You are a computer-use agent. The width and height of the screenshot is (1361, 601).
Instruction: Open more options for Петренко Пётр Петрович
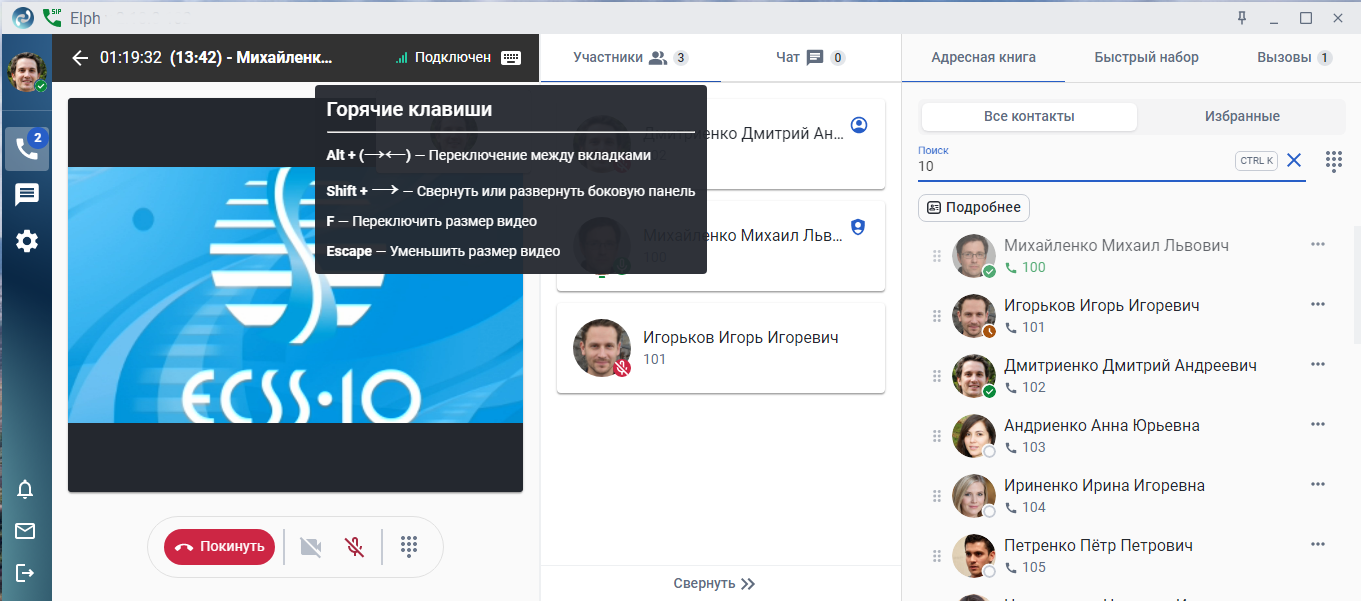click(x=1318, y=545)
